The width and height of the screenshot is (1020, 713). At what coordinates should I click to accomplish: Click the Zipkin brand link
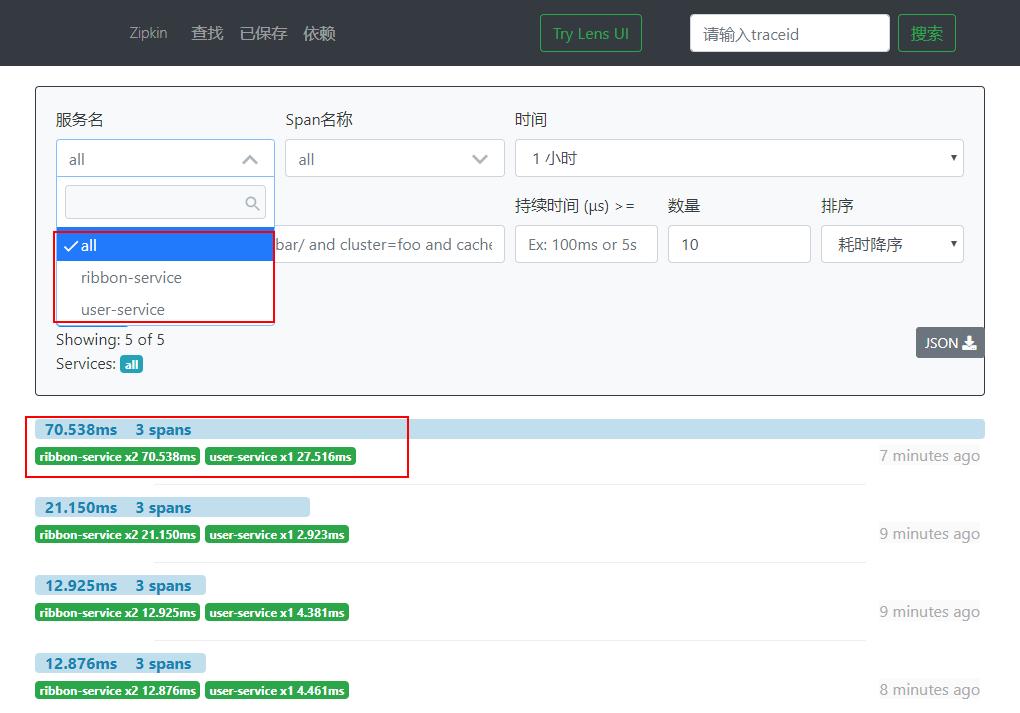point(148,33)
